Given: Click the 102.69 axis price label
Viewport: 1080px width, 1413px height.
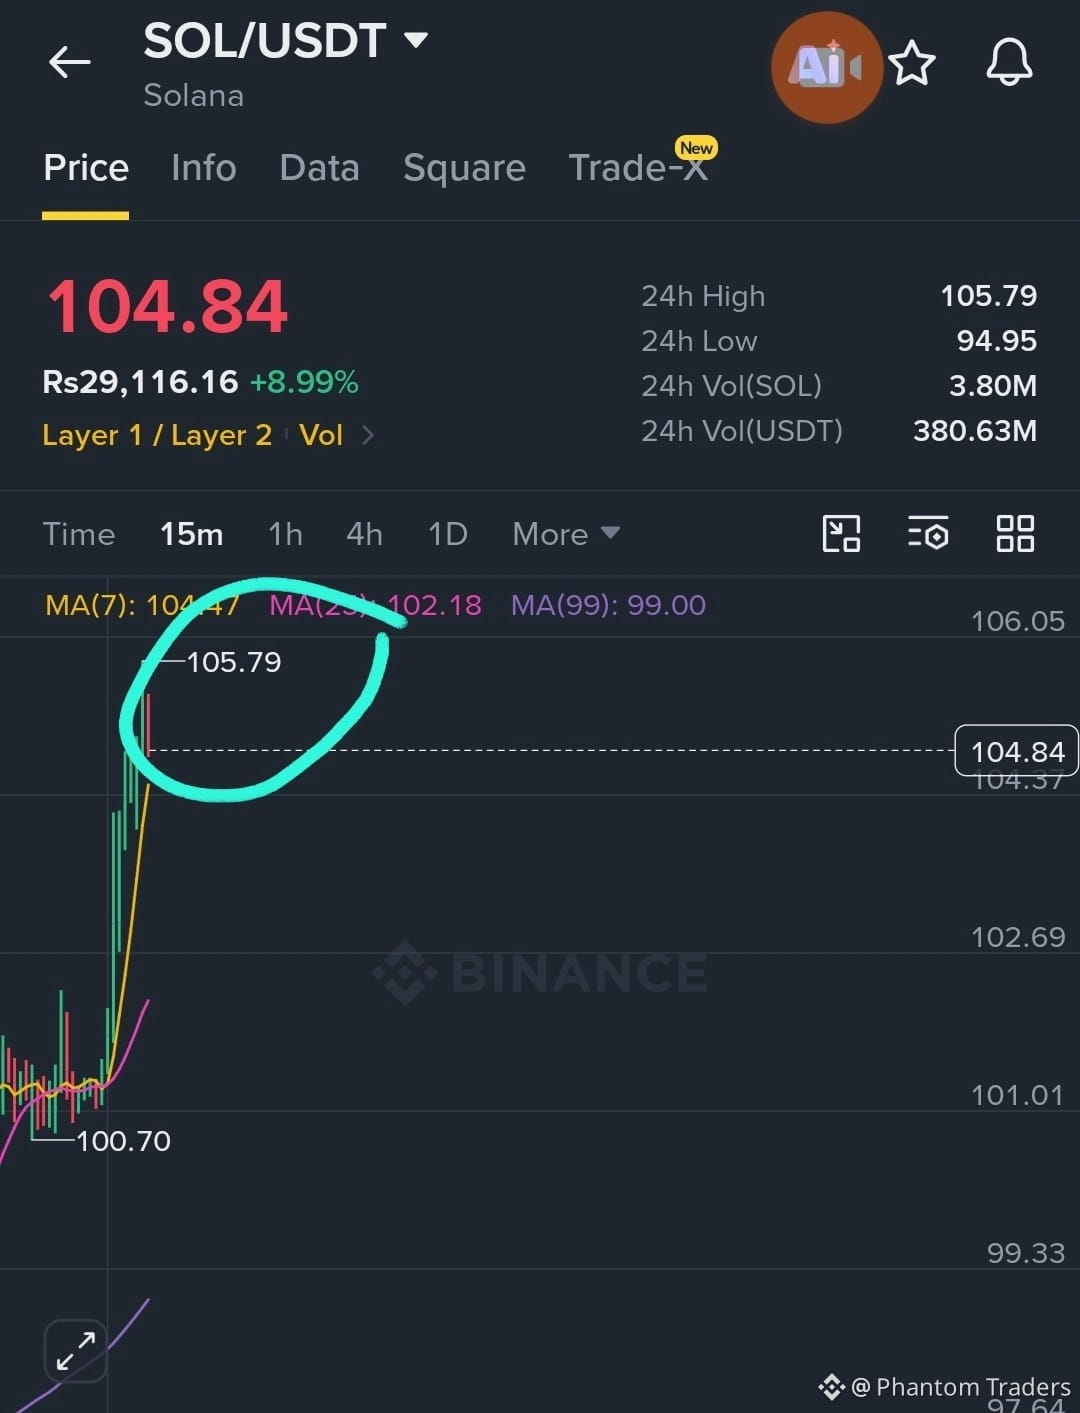Looking at the screenshot, I should 1018,937.
